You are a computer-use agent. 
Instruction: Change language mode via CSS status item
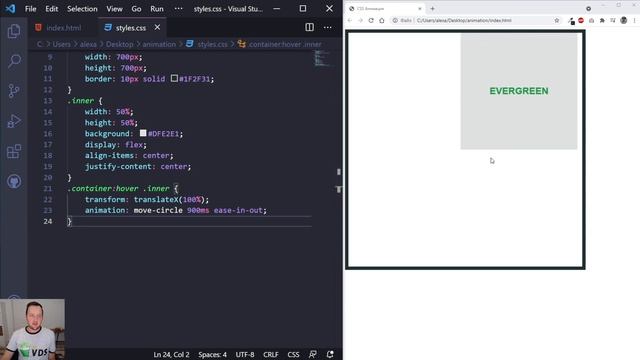(x=293, y=354)
